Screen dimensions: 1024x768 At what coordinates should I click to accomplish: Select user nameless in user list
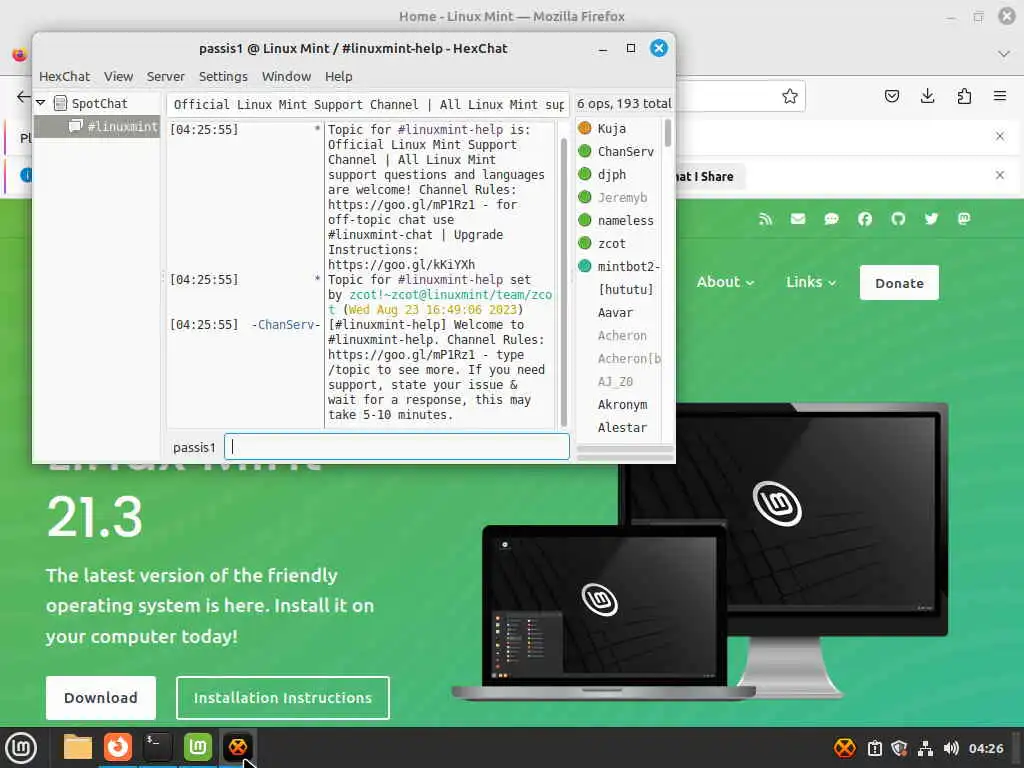point(625,220)
